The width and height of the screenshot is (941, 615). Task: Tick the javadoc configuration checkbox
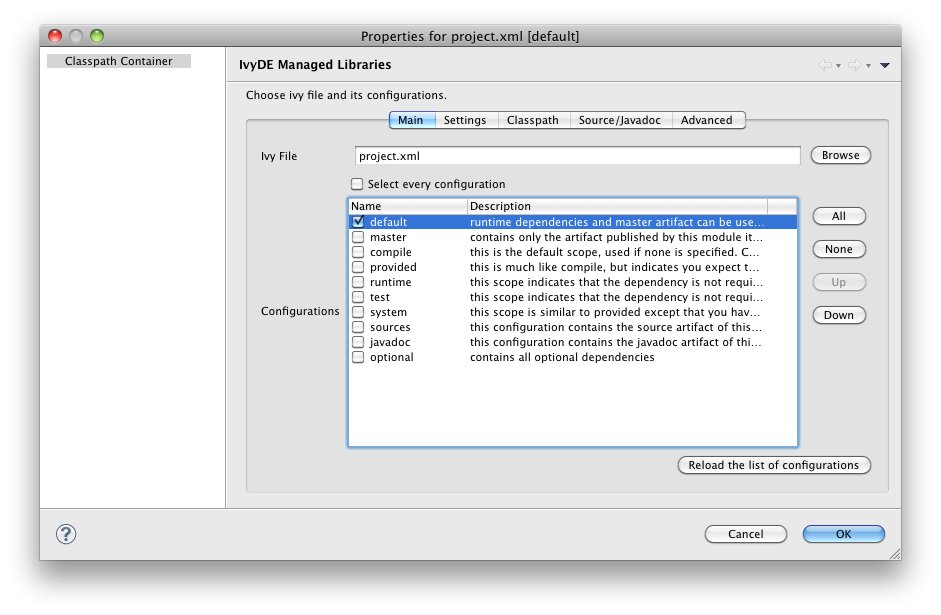click(x=358, y=342)
